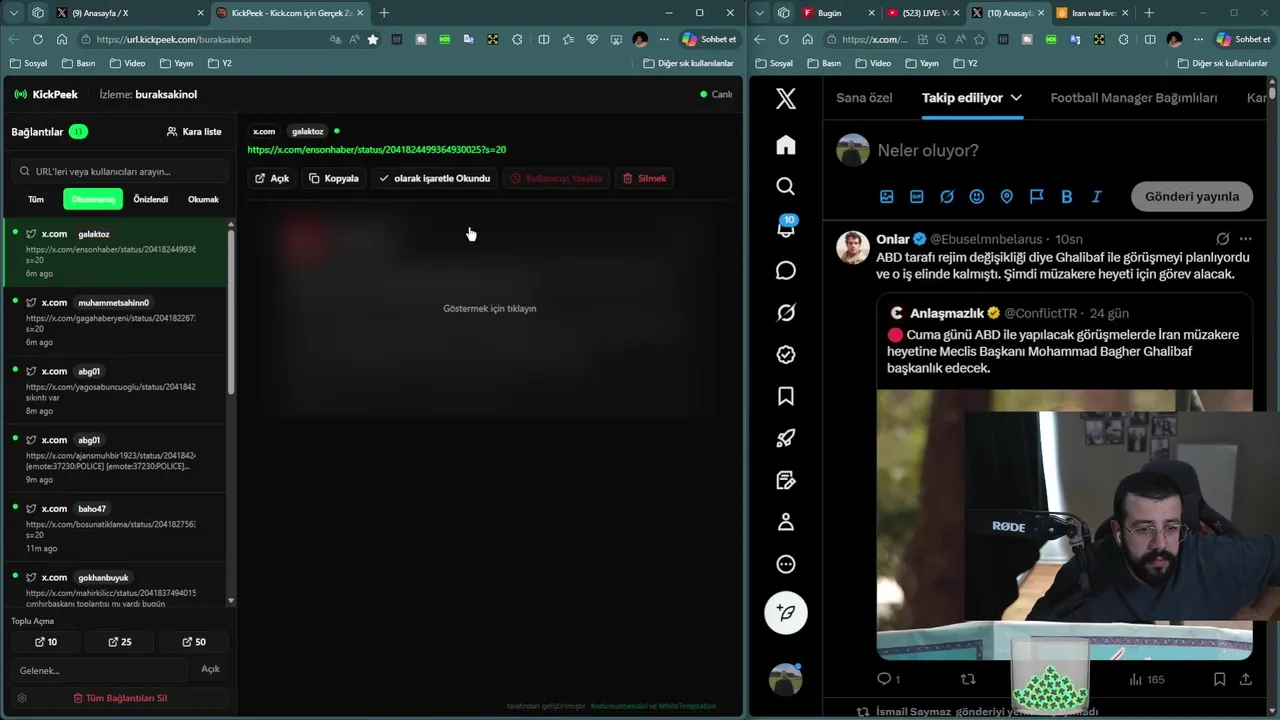Open Profile person icon in X sidebar
1280x720 pixels.
pos(786,522)
